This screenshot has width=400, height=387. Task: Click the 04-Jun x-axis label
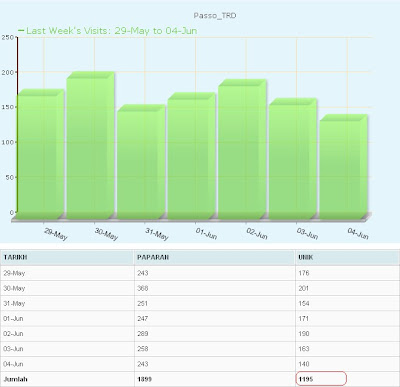pyautogui.click(x=358, y=234)
